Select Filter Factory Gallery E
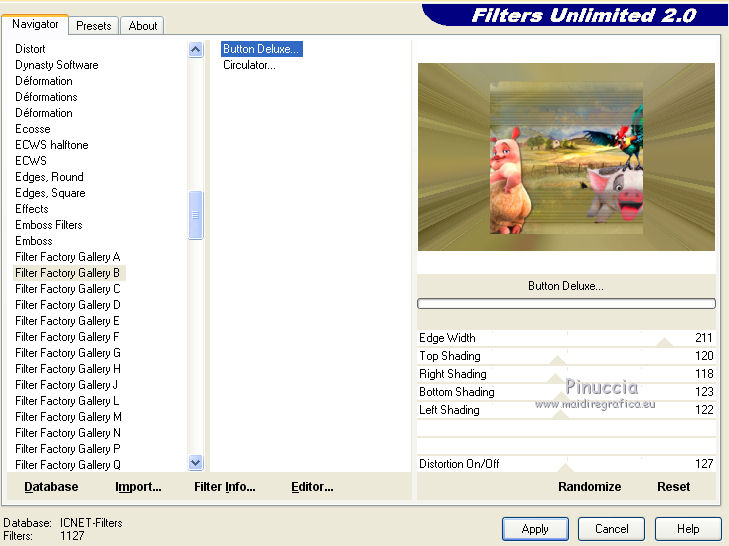This screenshot has height=546, width=729. pos(67,321)
